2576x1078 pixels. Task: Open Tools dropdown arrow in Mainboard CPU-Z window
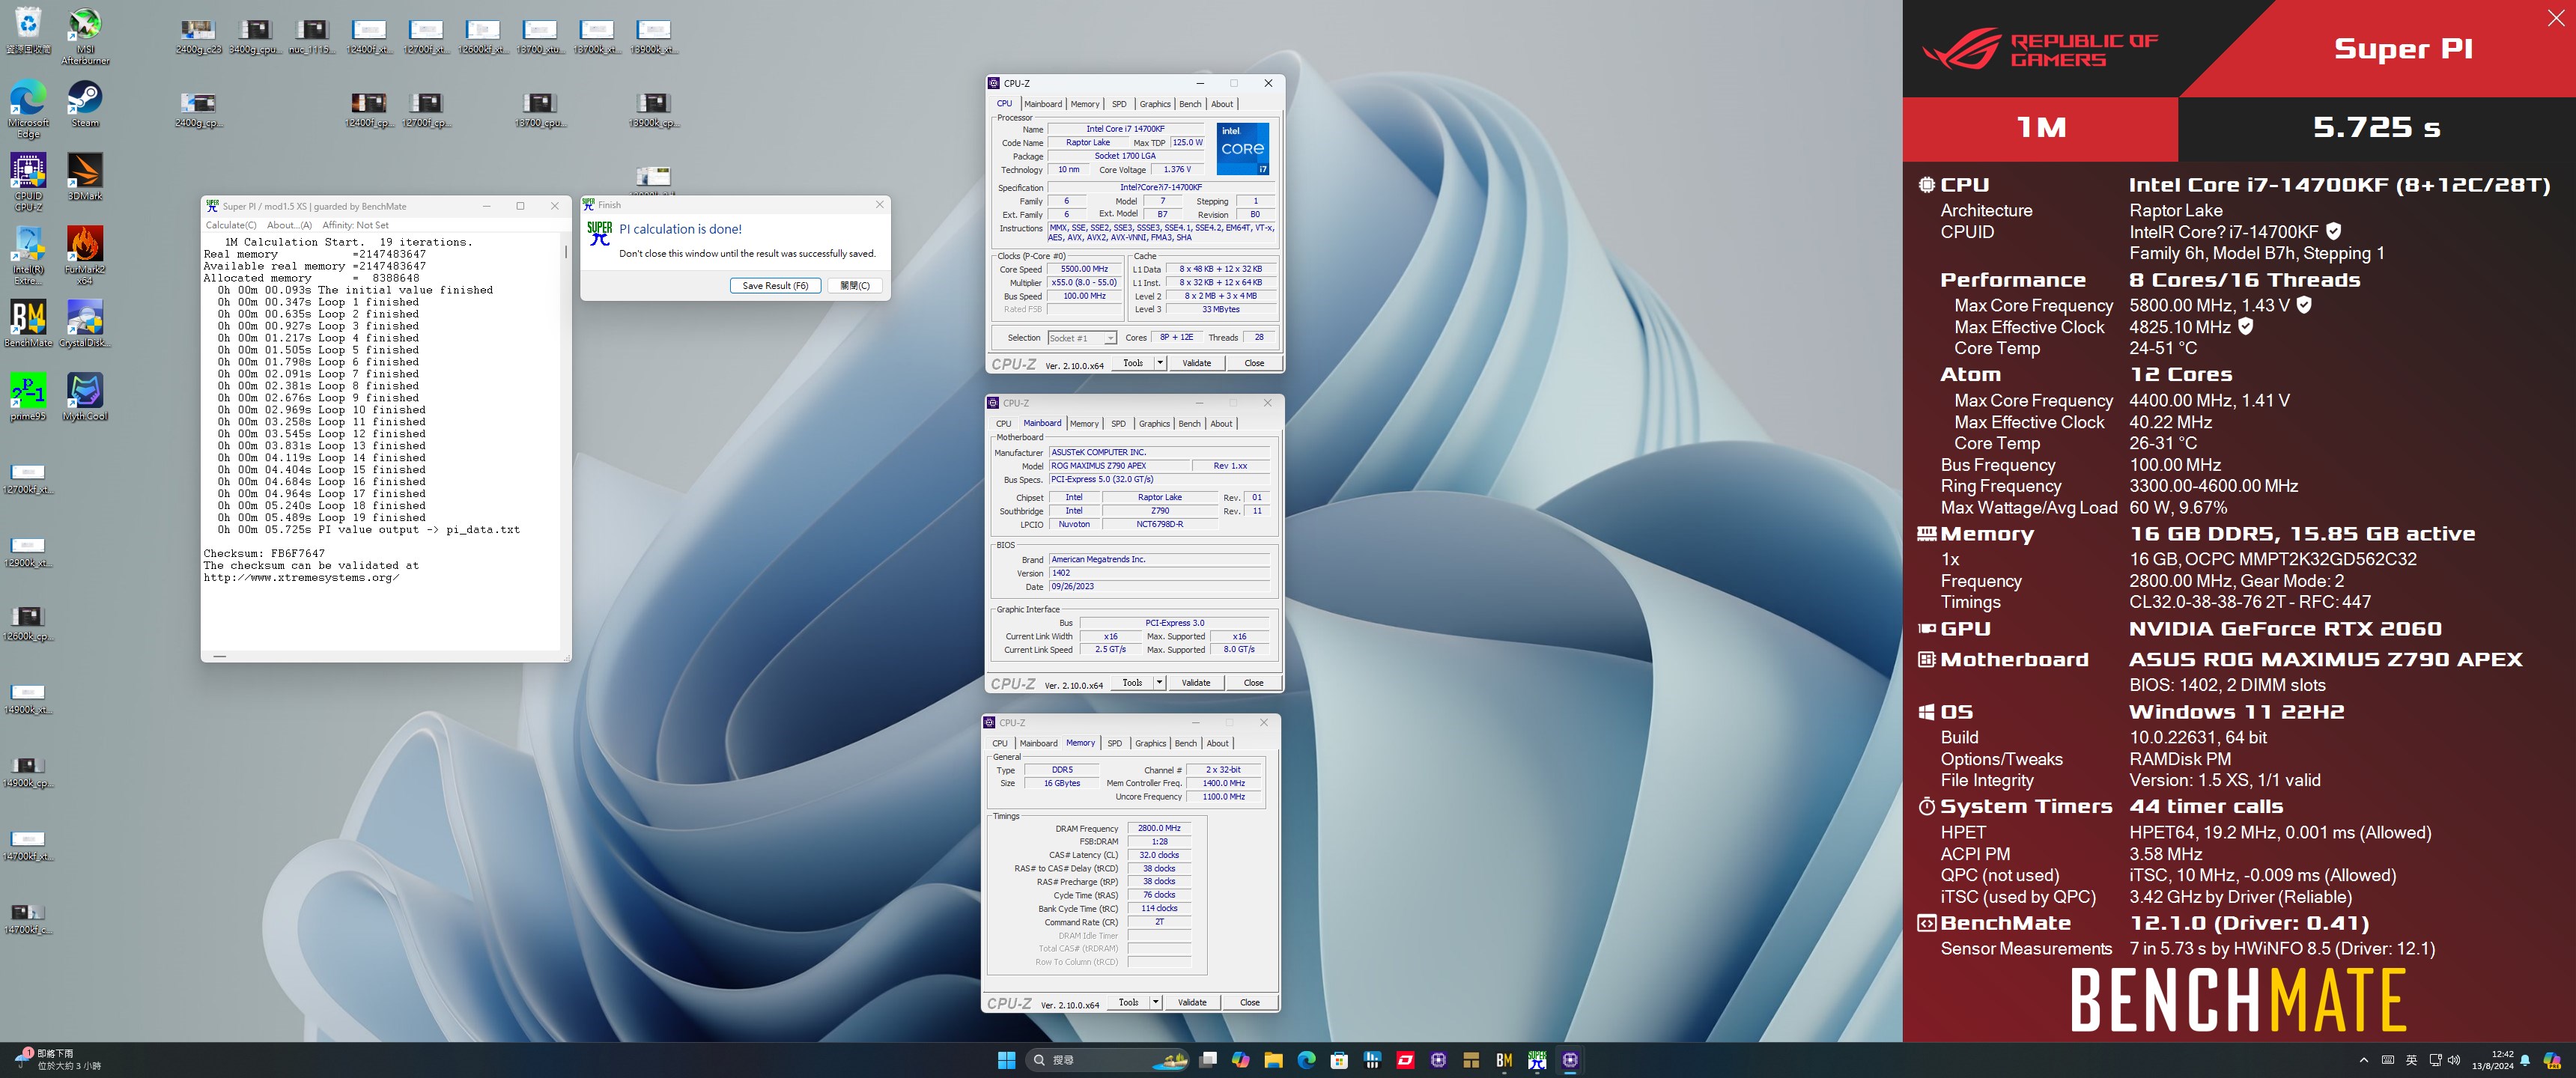(x=1159, y=683)
